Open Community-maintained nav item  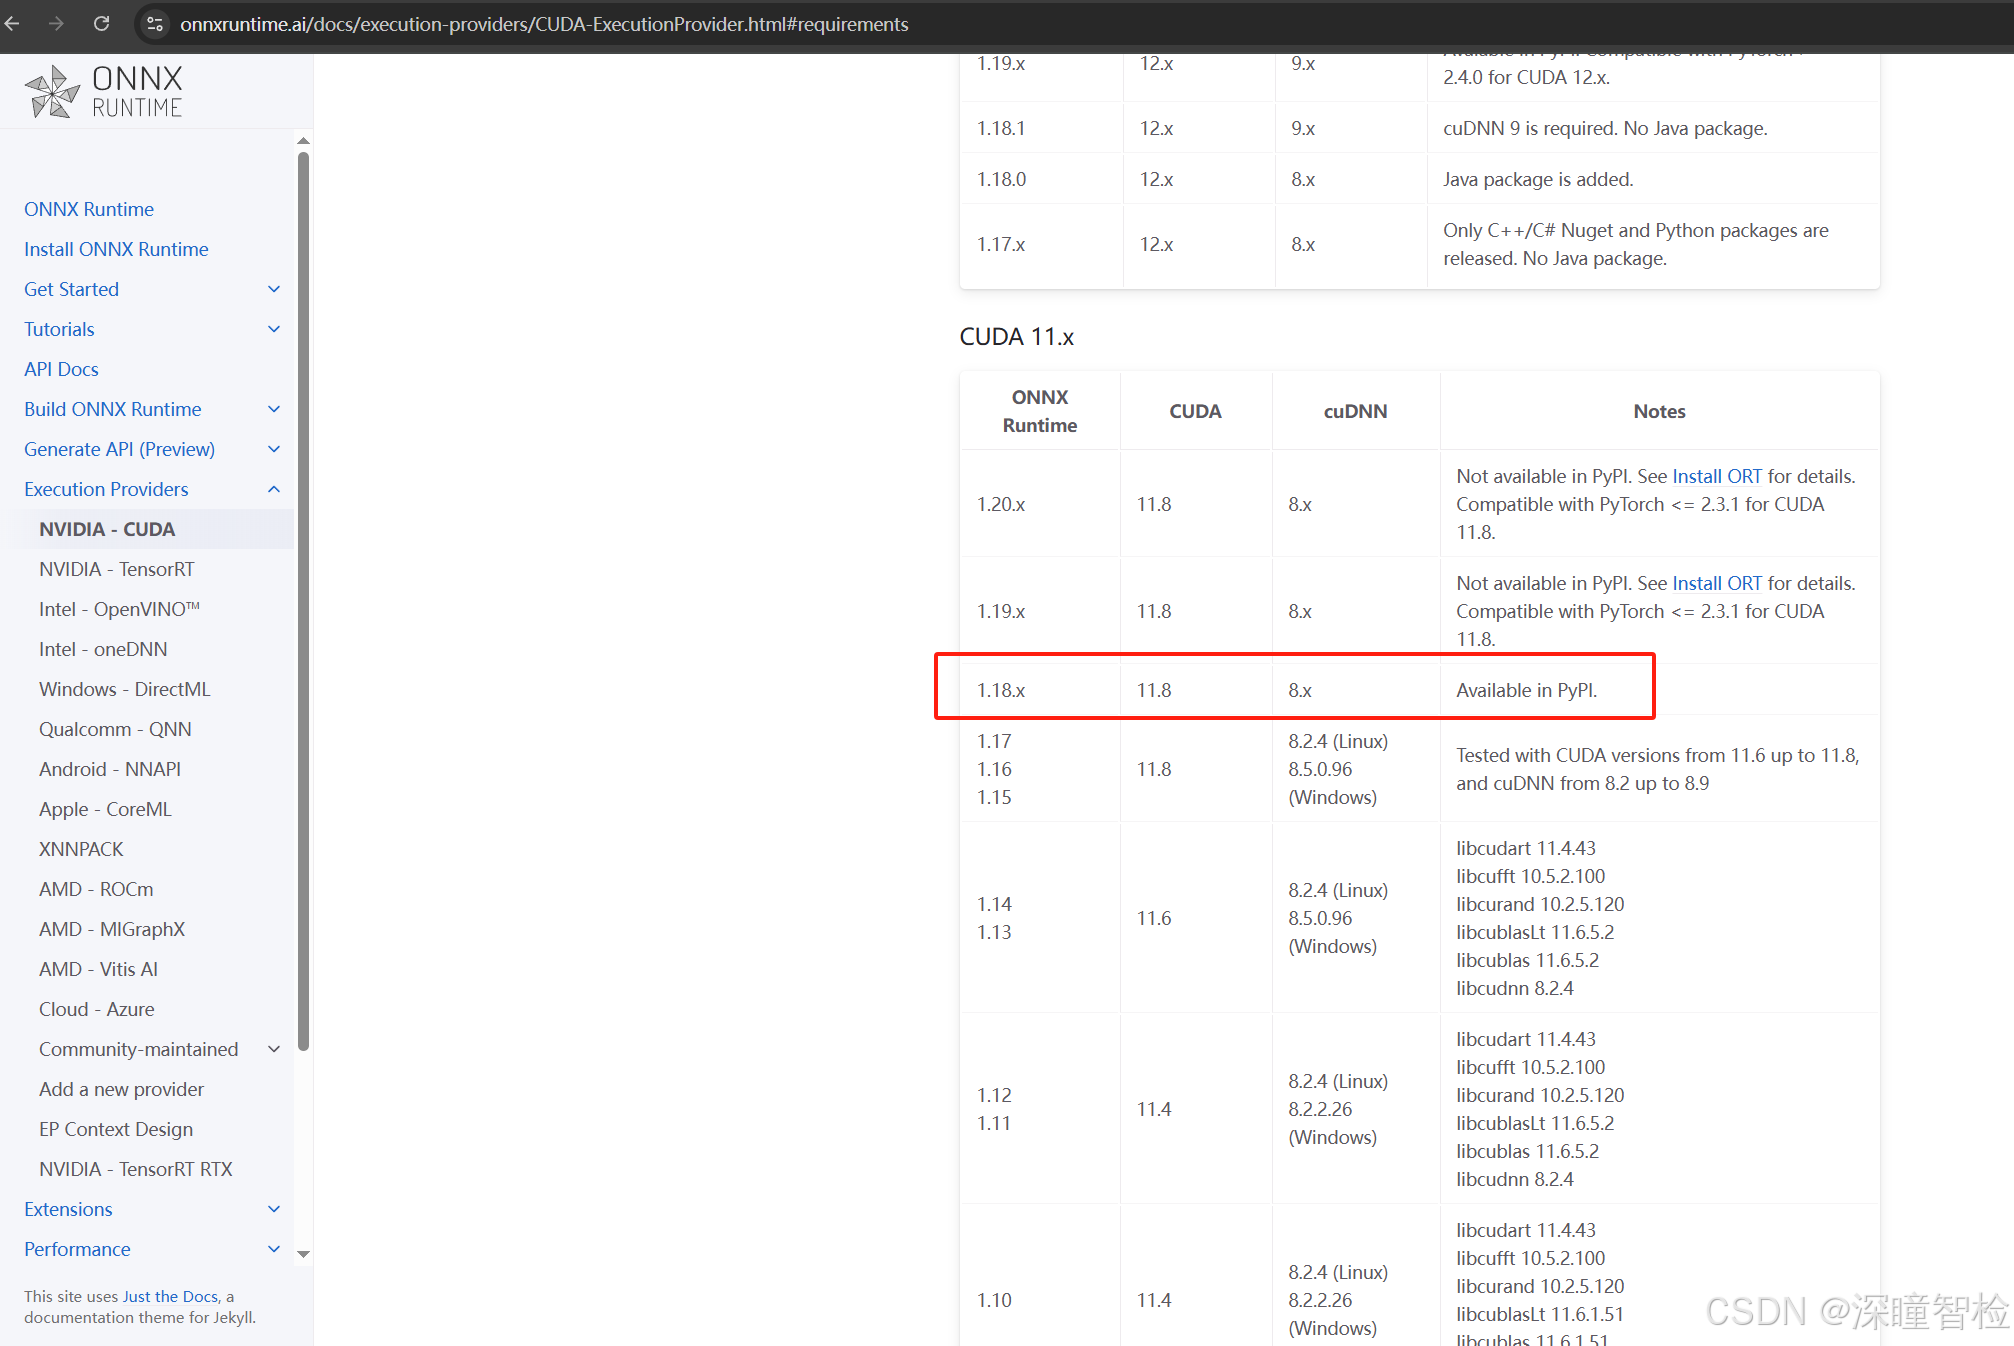click(x=139, y=1049)
